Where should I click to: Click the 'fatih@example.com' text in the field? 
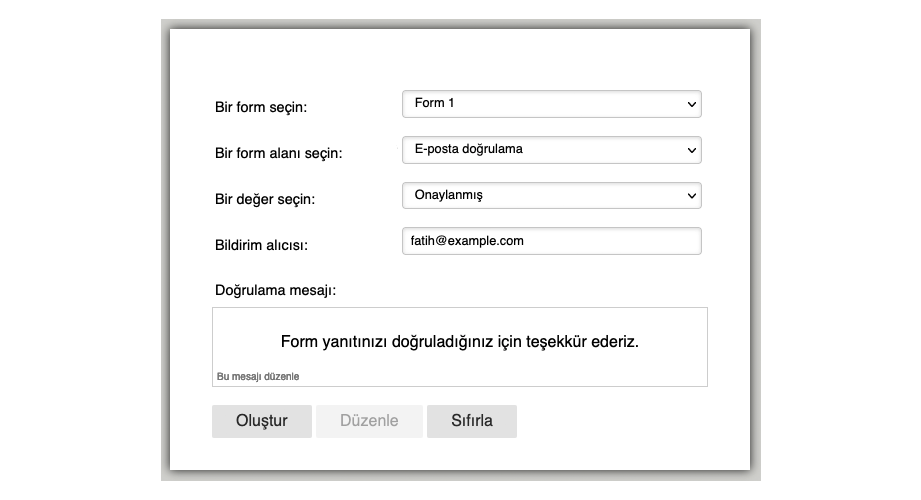pos(467,241)
